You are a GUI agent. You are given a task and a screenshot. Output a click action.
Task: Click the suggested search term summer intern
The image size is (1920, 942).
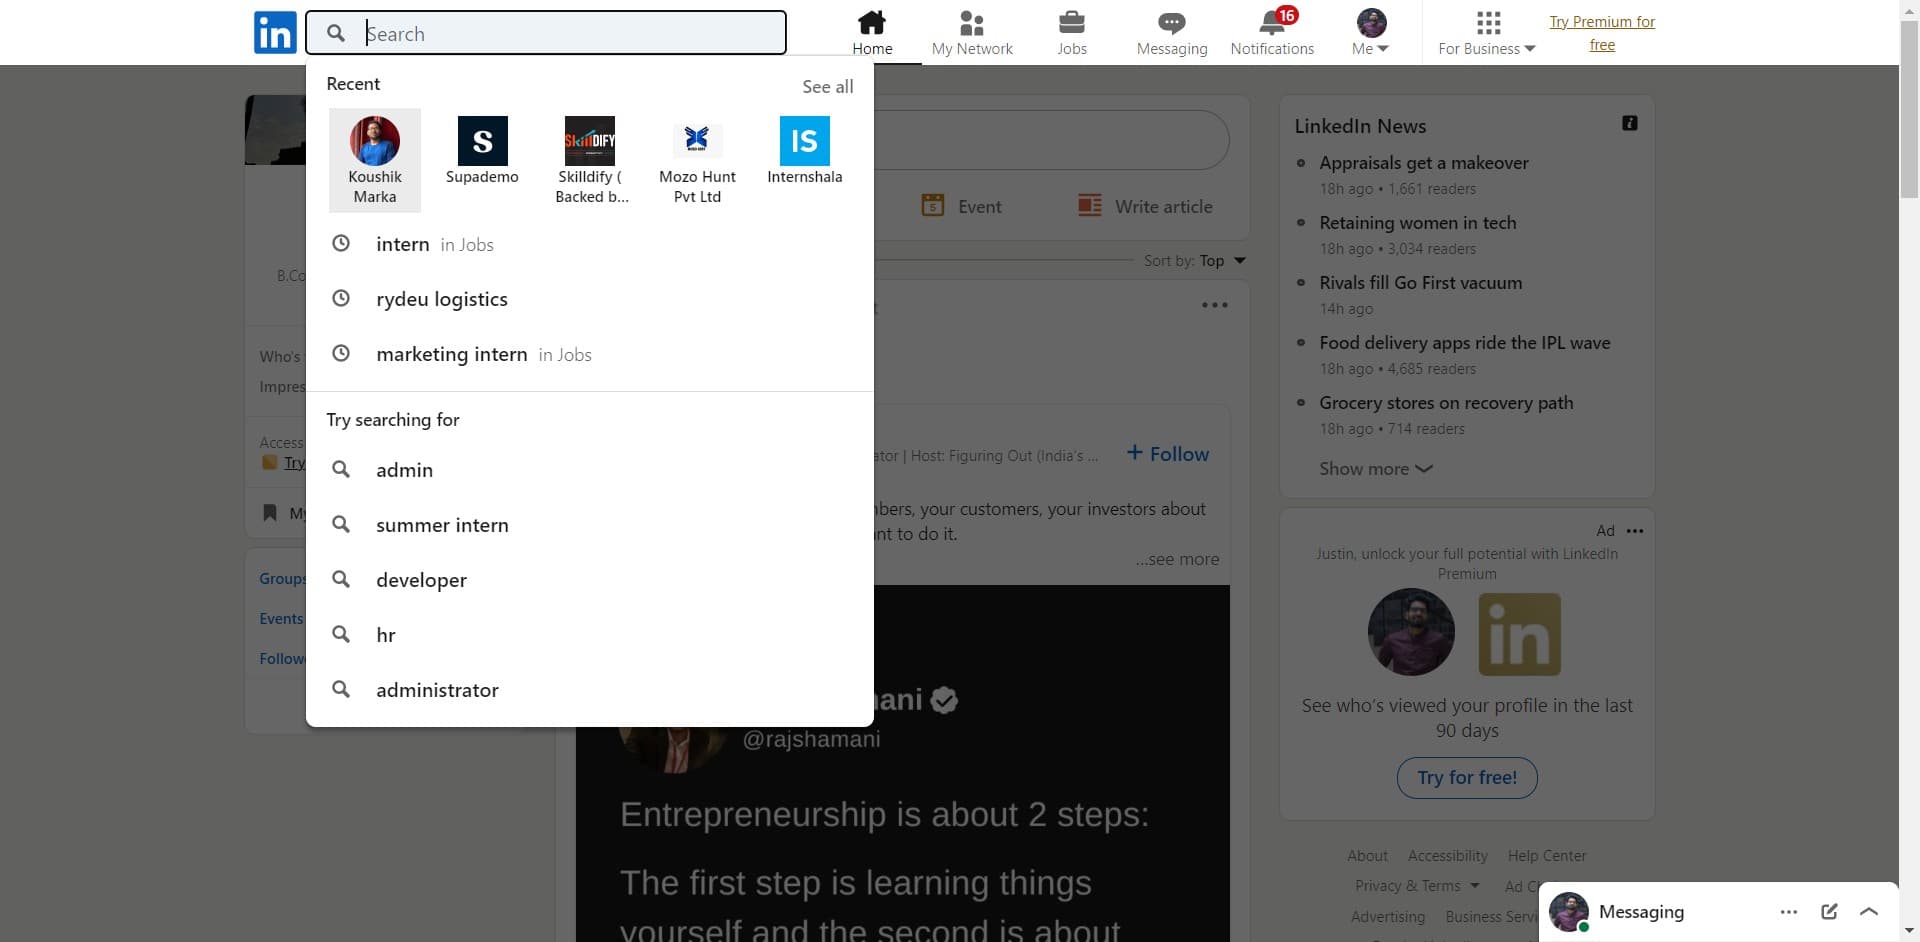tap(442, 524)
